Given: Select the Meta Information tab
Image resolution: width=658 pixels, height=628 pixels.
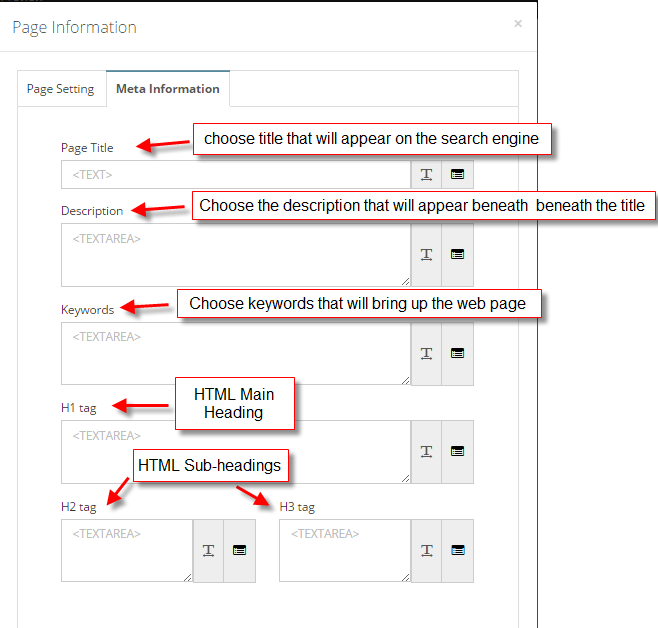Looking at the screenshot, I should [x=168, y=89].
